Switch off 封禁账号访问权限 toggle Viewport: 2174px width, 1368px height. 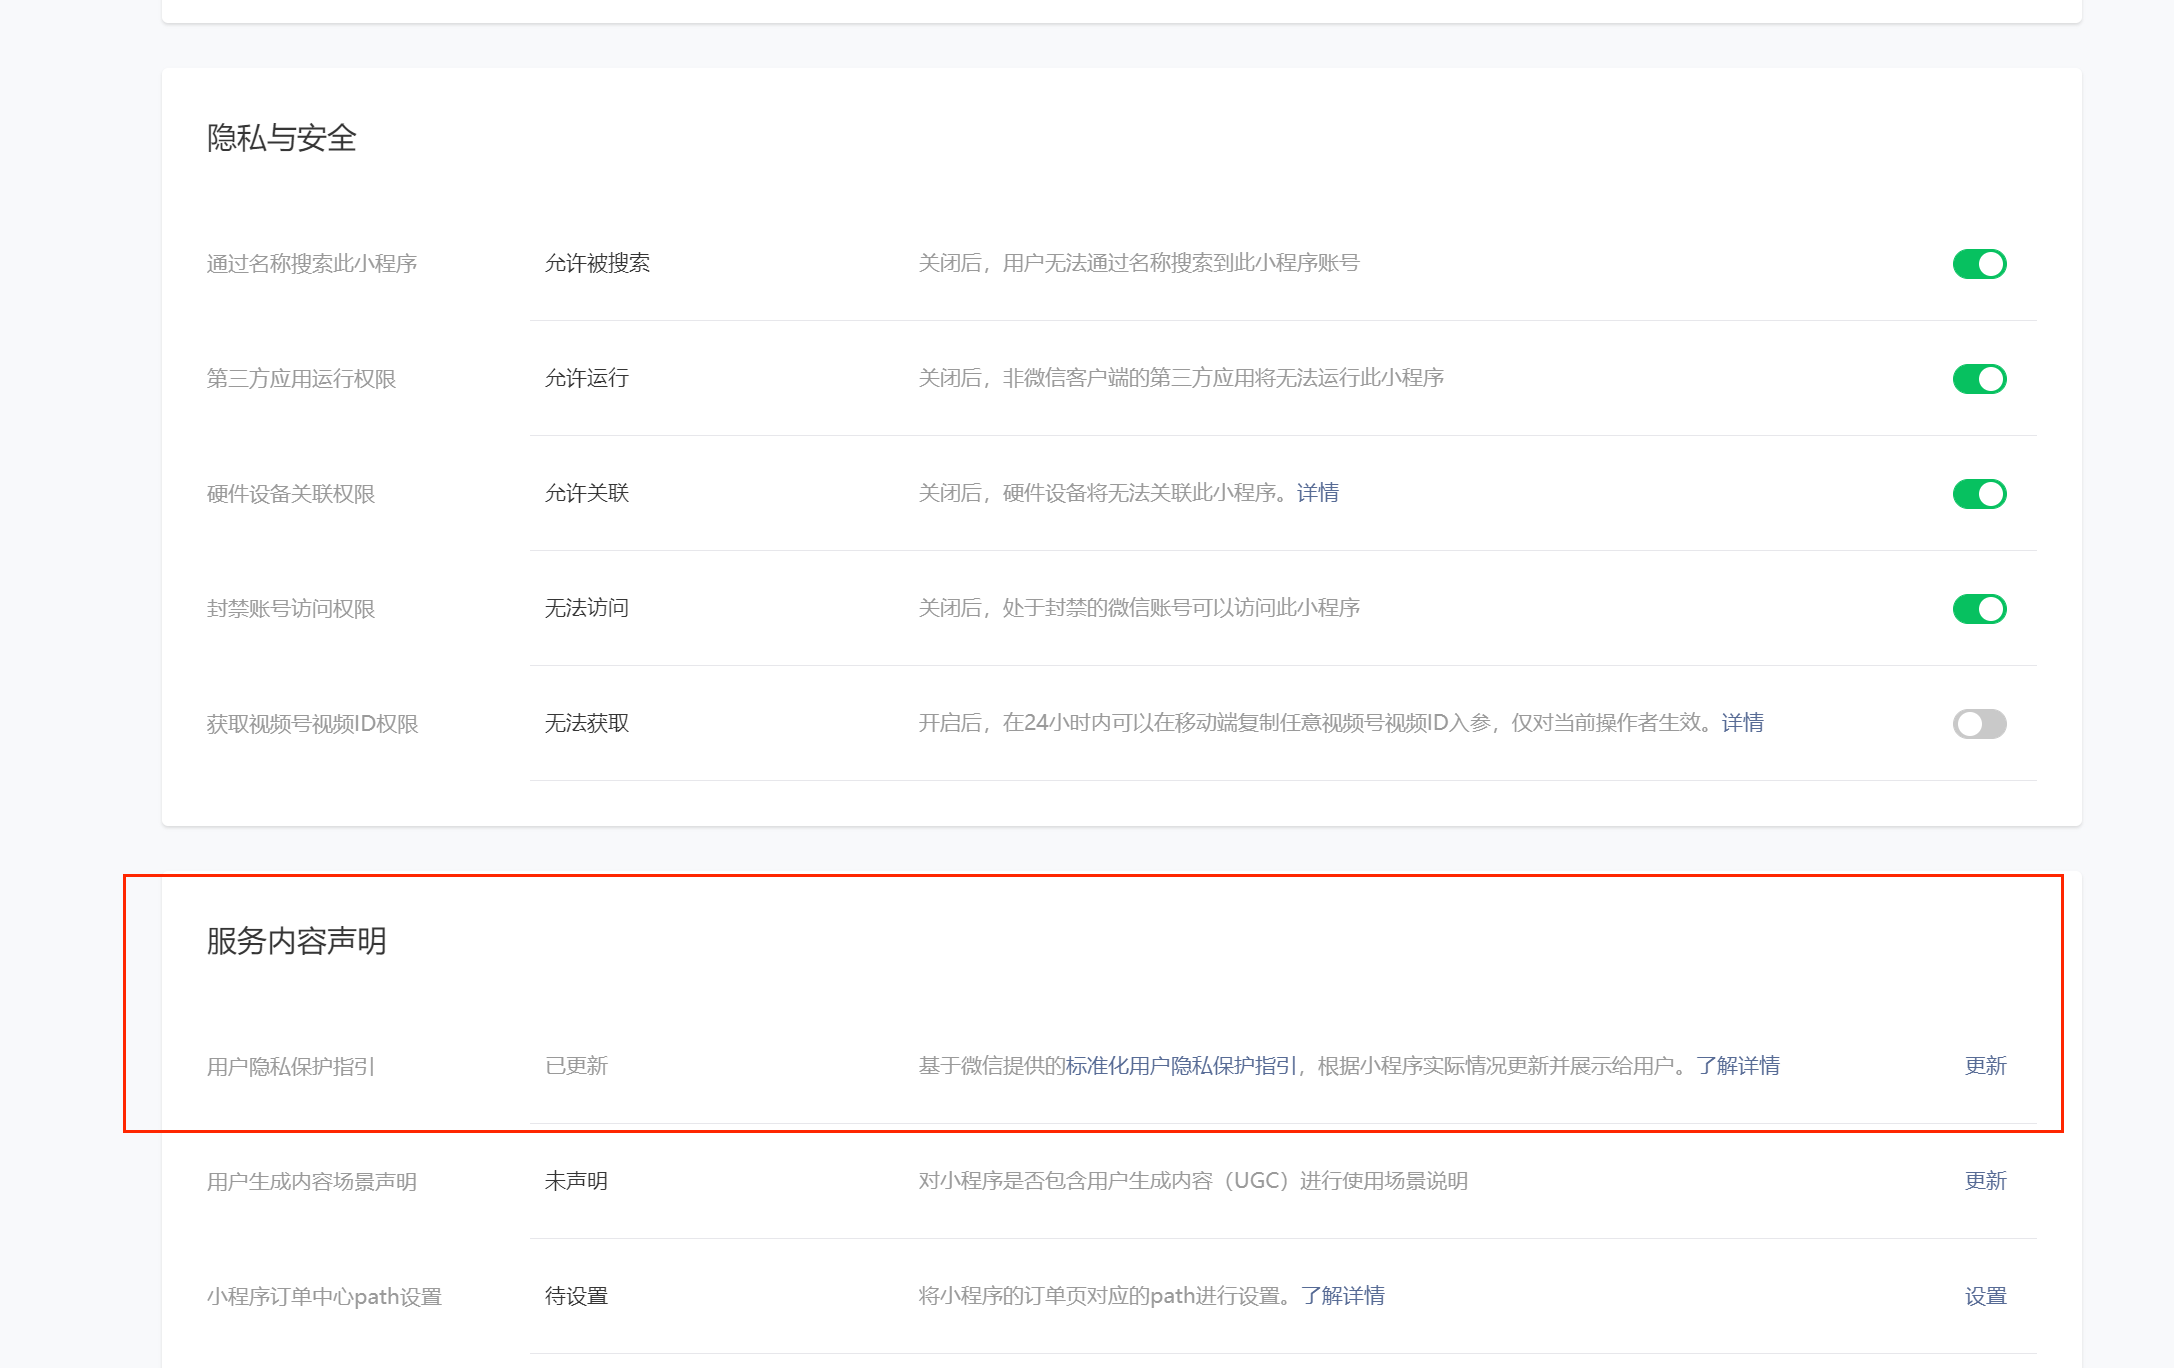[x=1979, y=609]
